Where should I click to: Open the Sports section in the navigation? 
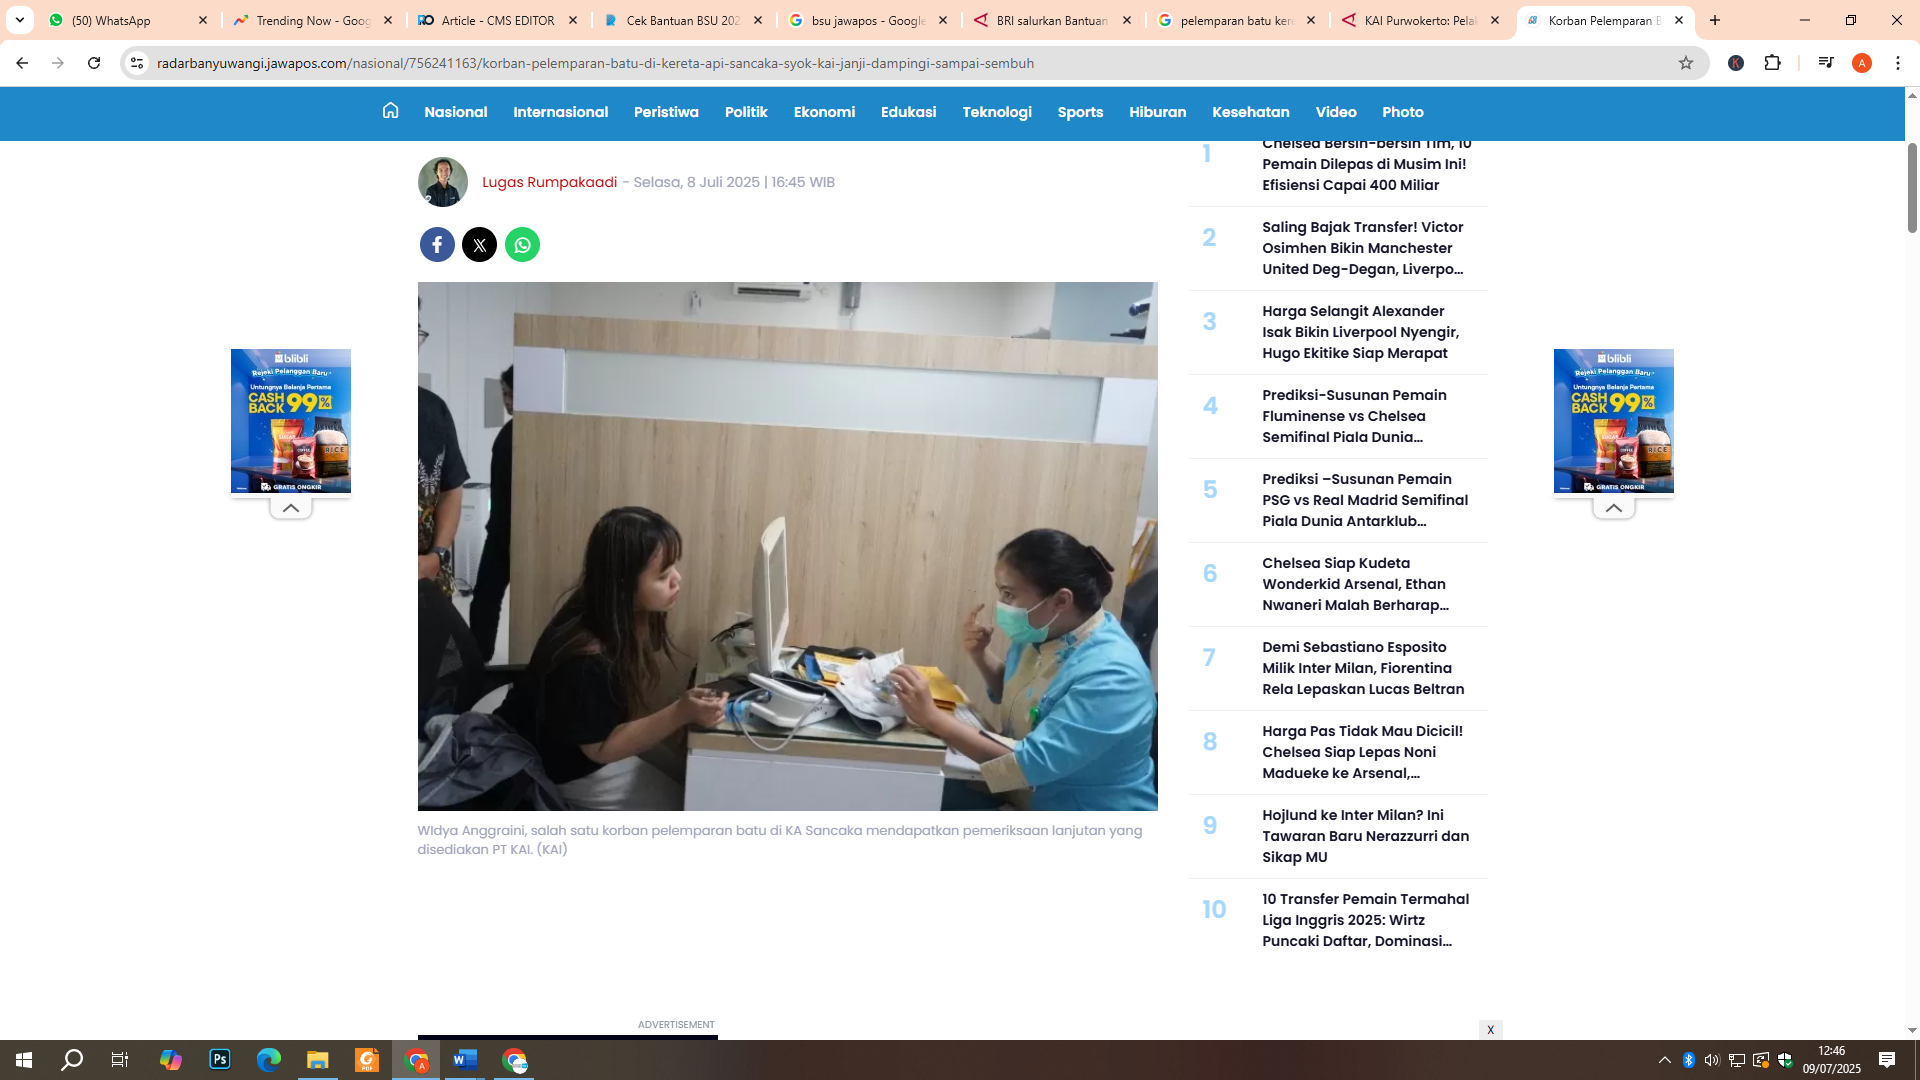coord(1080,112)
